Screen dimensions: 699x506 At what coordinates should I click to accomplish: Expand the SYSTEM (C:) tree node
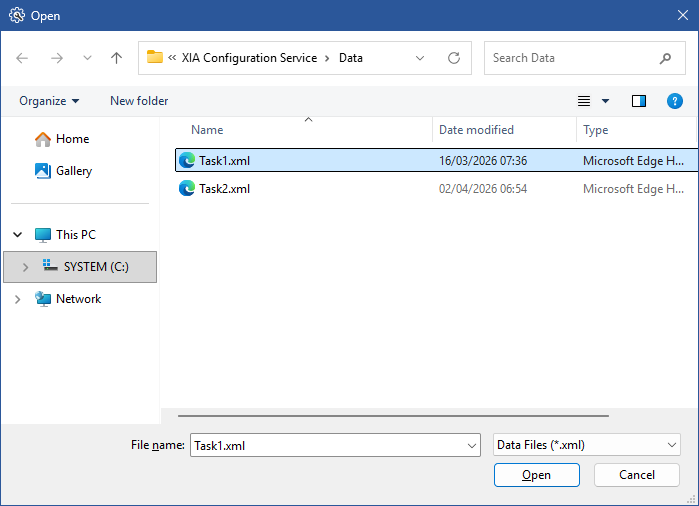25,267
